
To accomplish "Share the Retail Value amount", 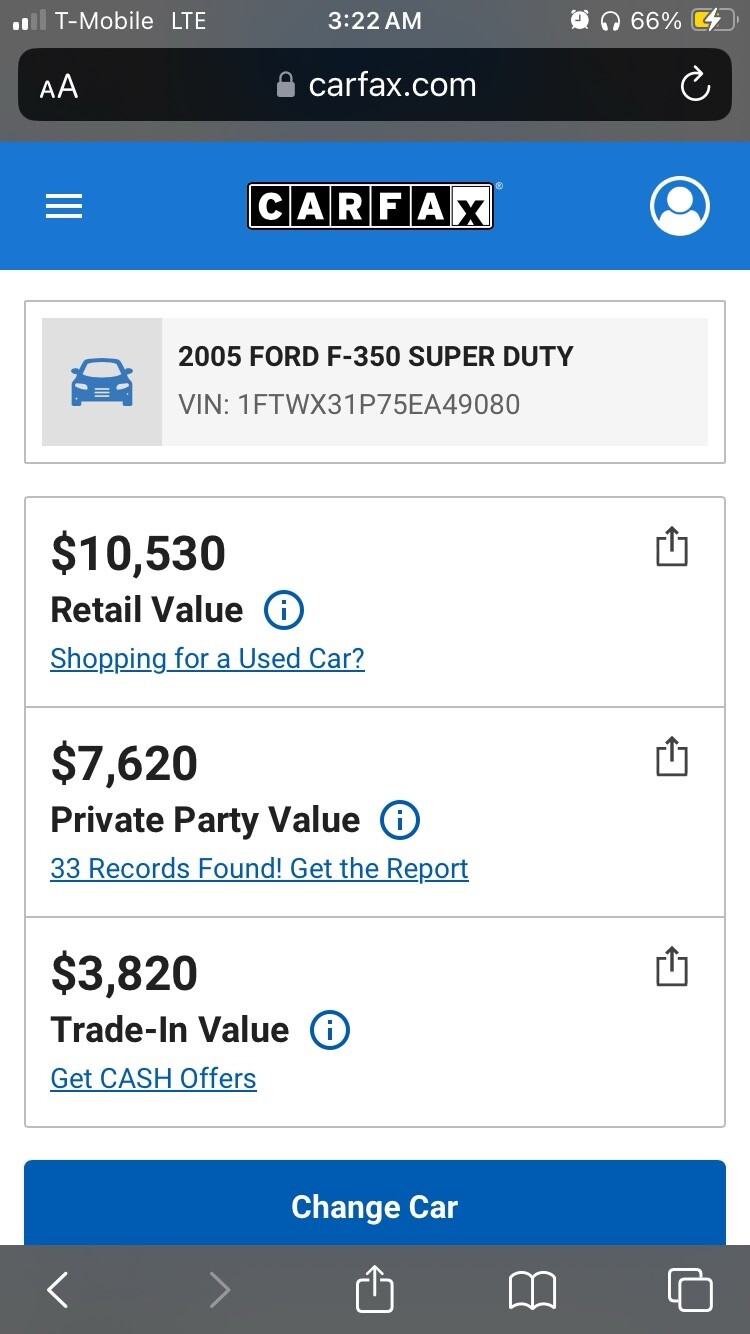I will 672,546.
